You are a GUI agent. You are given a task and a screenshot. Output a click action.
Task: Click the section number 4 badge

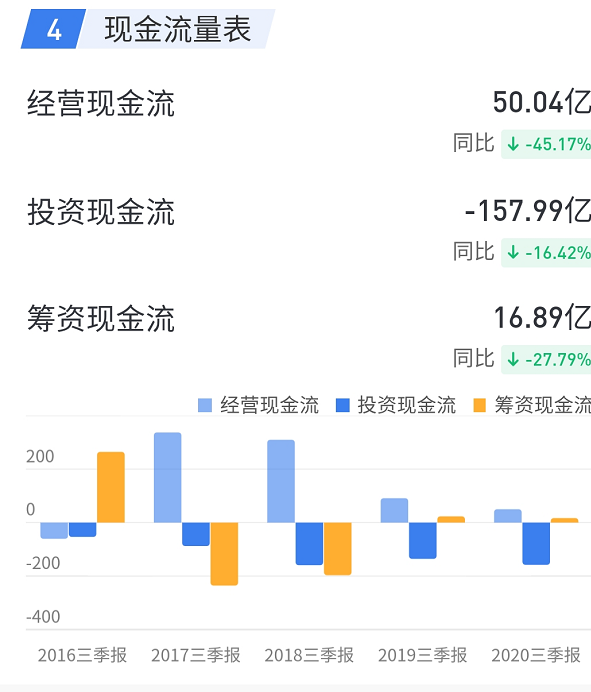(x=53, y=29)
